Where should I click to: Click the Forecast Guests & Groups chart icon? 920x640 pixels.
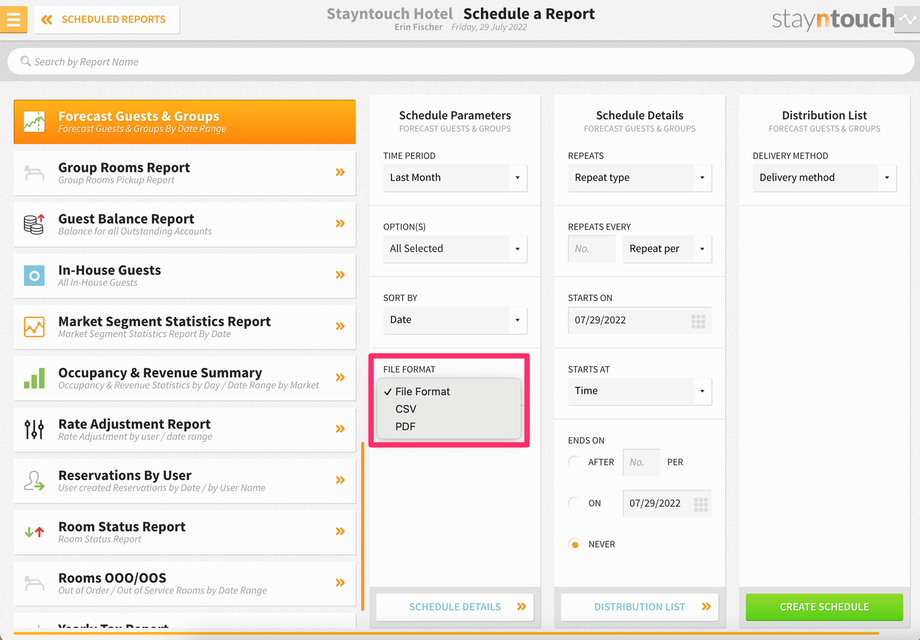click(34, 121)
